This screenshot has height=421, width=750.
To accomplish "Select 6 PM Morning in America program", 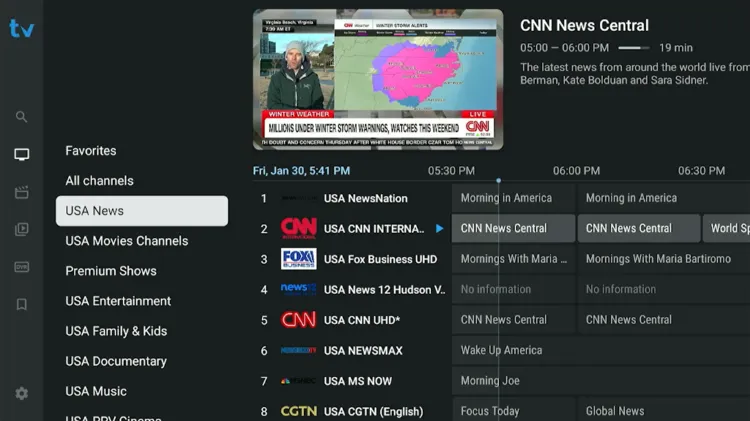I will point(664,198).
